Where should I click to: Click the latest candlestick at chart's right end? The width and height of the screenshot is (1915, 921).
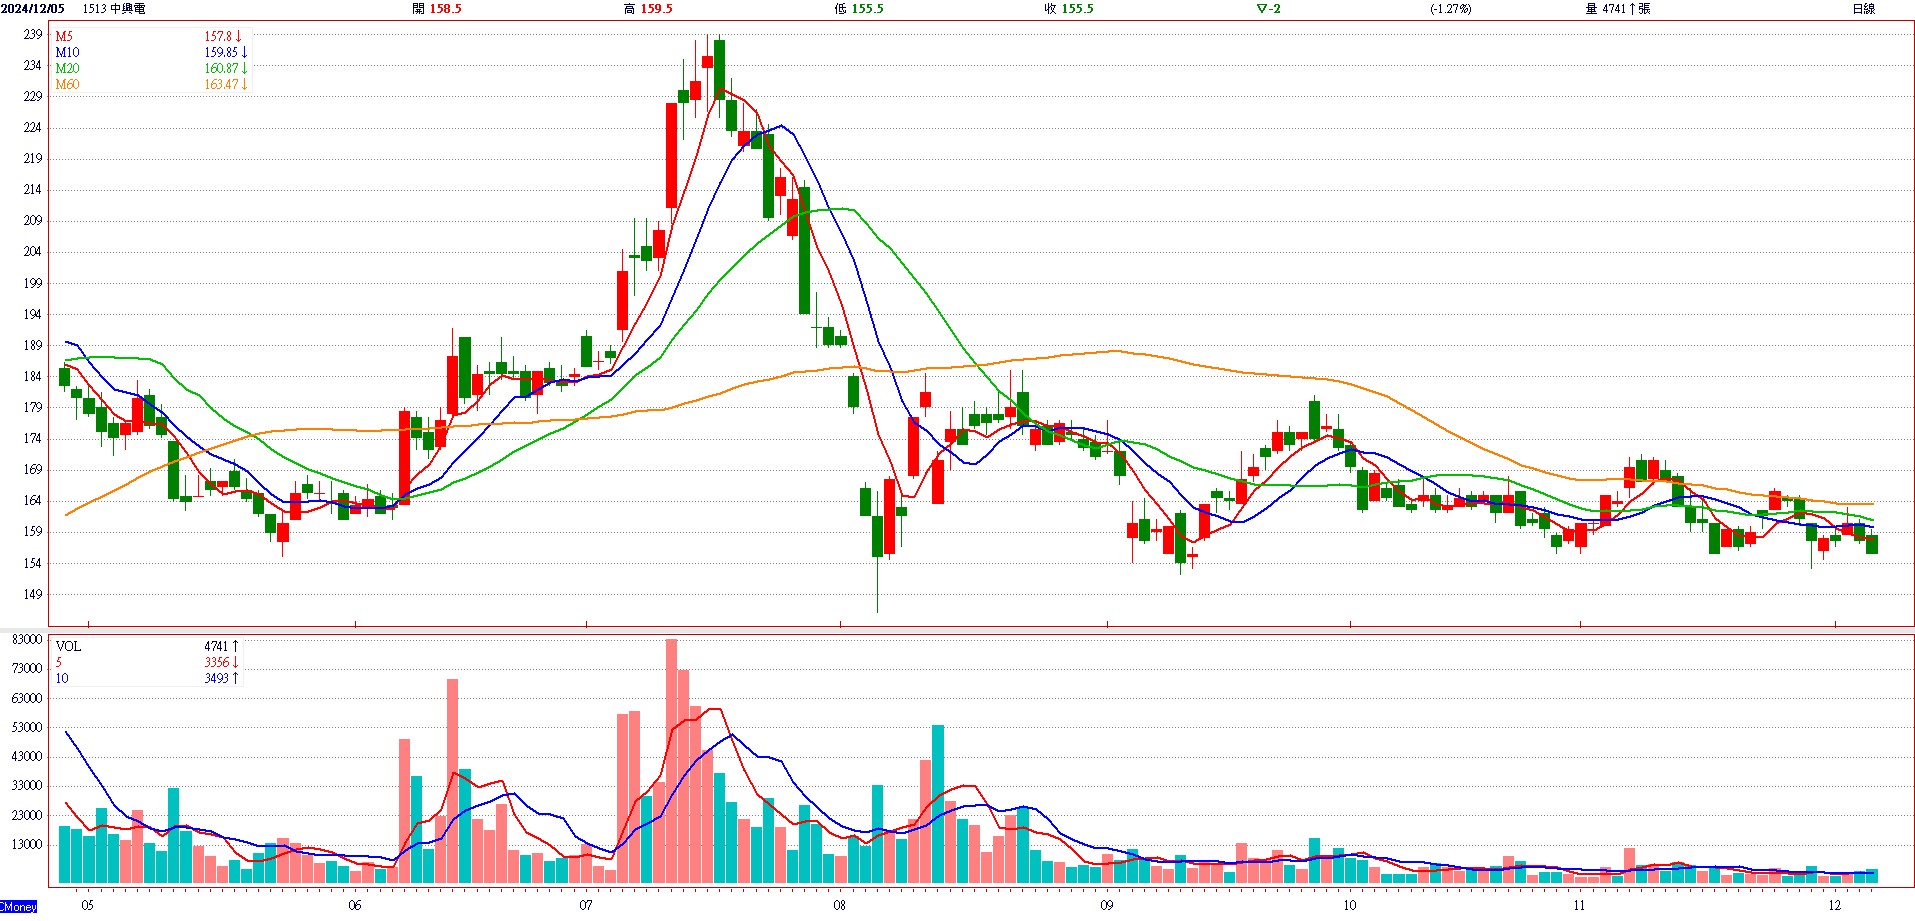1872,543
